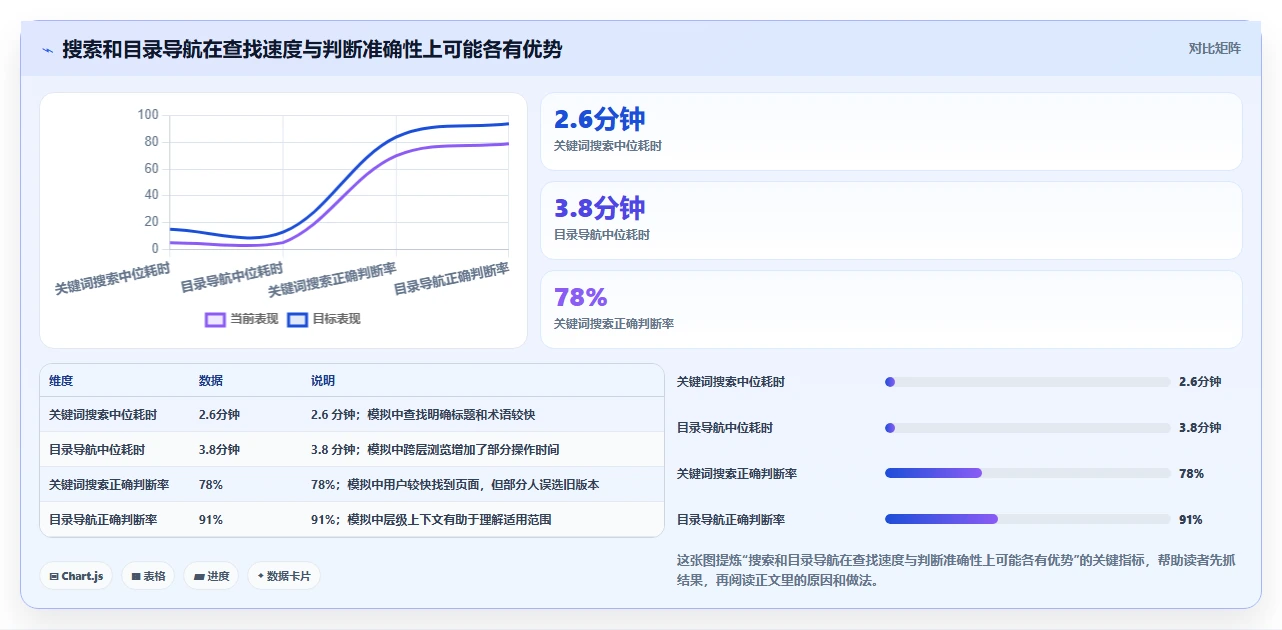Click the 对比矩阵 label in header

coord(1214,48)
